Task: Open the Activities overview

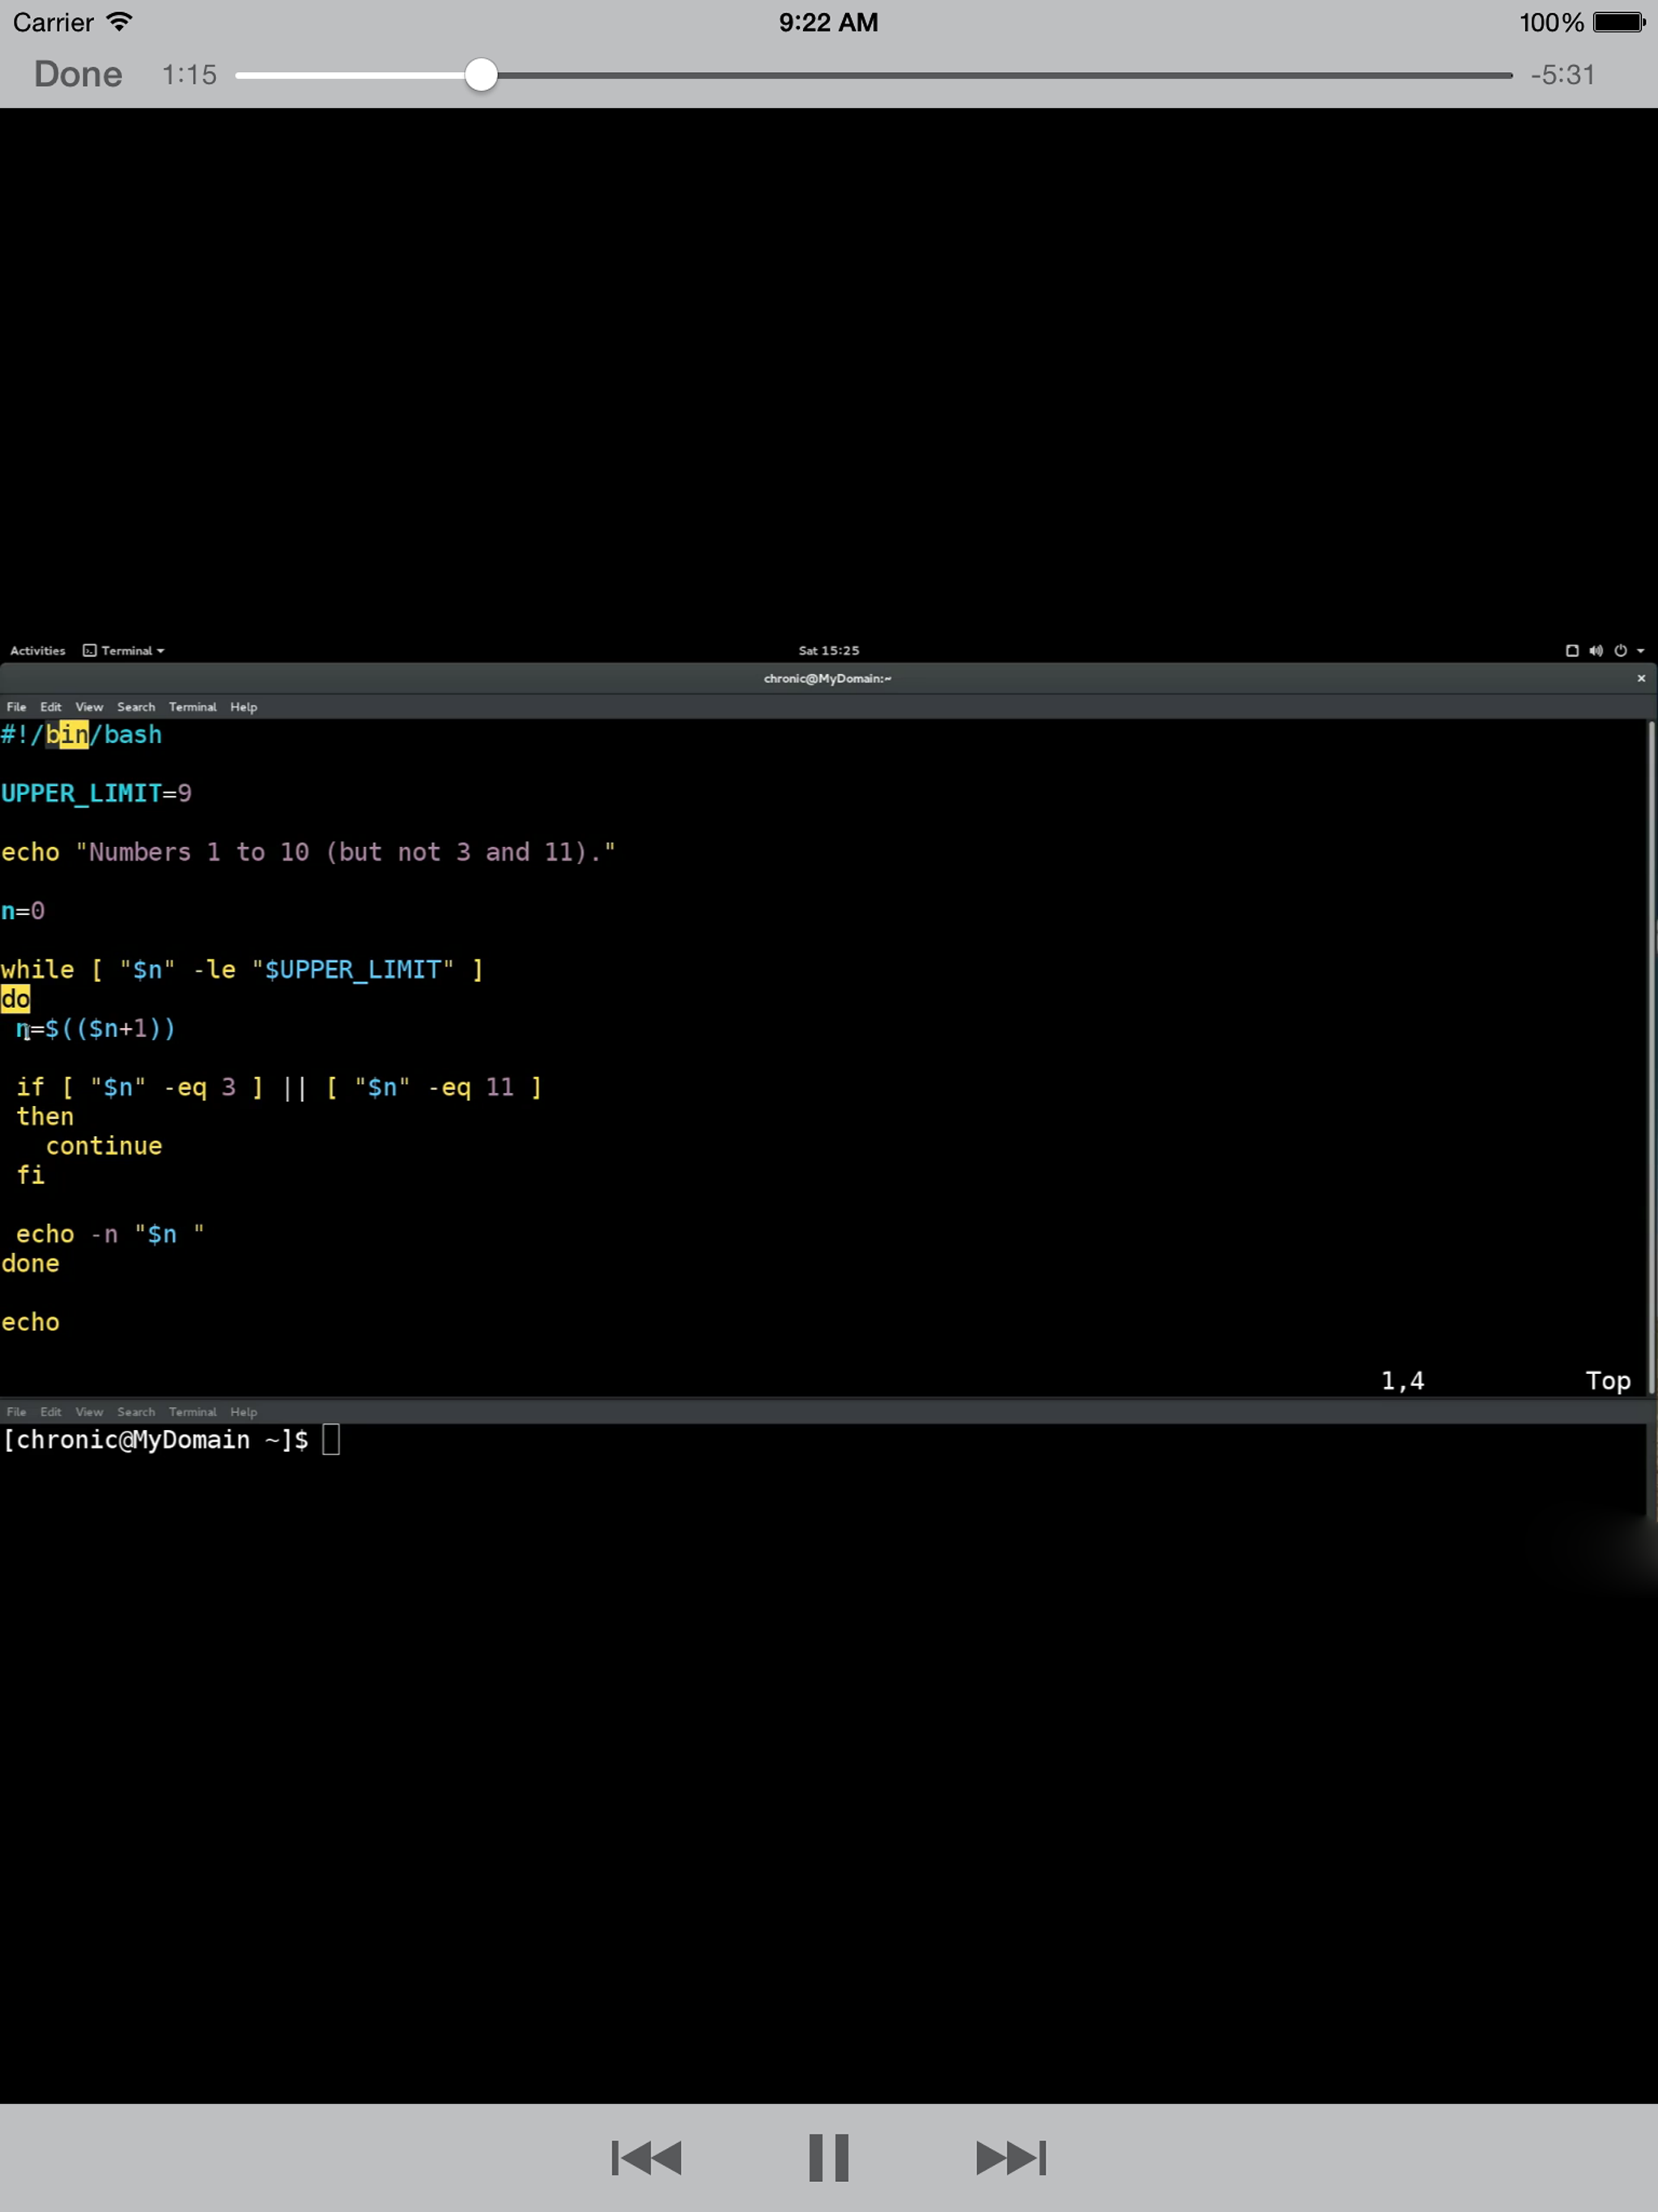Action: [x=37, y=650]
